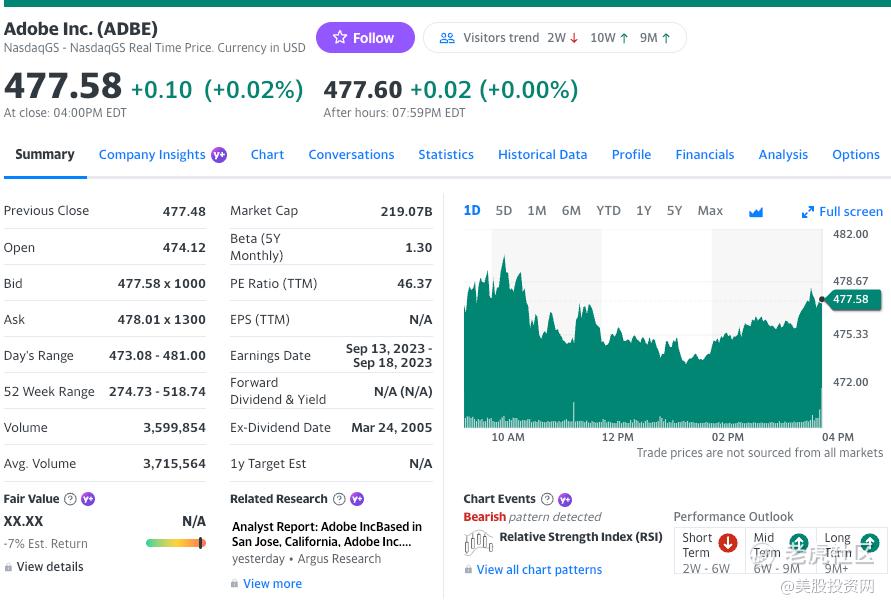
Task: Select the 1M chart range
Action: coord(537,211)
